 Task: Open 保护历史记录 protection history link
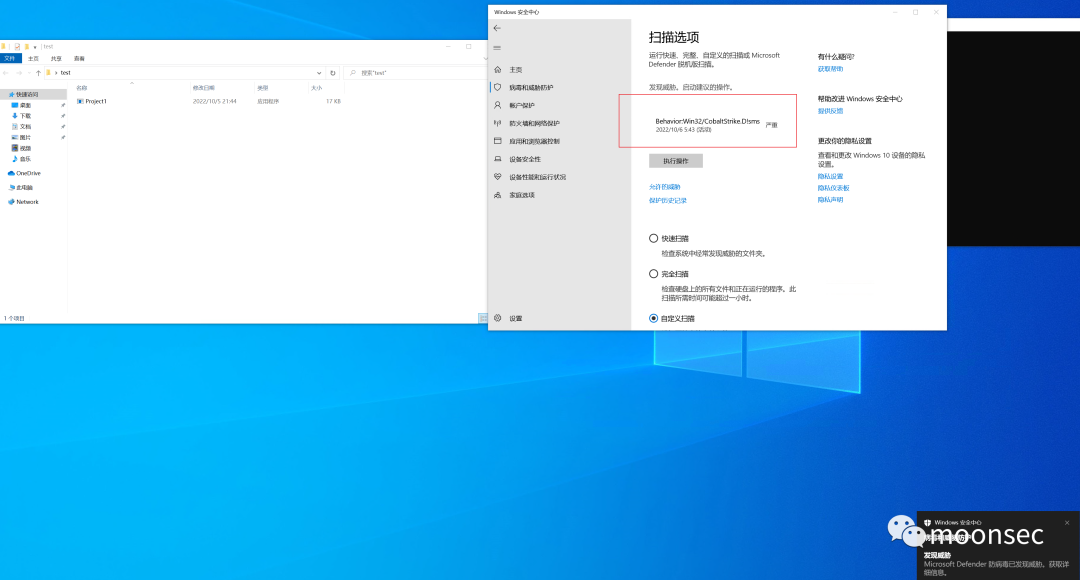pos(667,200)
